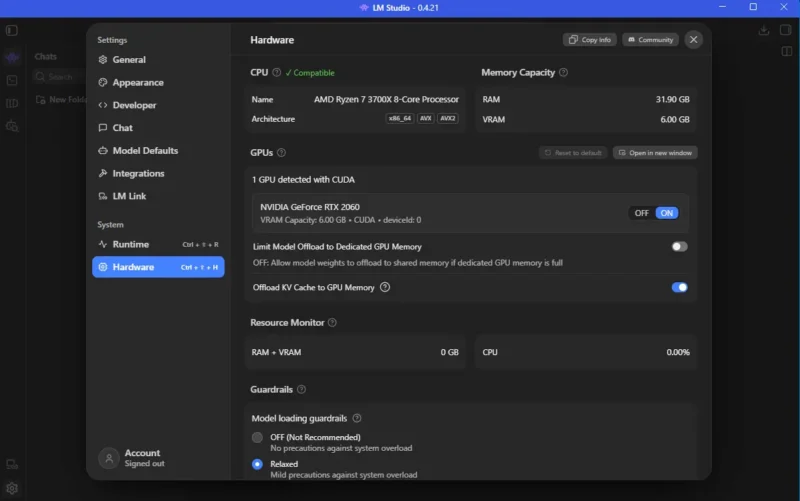Click AMD Ryzen 7 3700X processor name

pos(386,99)
